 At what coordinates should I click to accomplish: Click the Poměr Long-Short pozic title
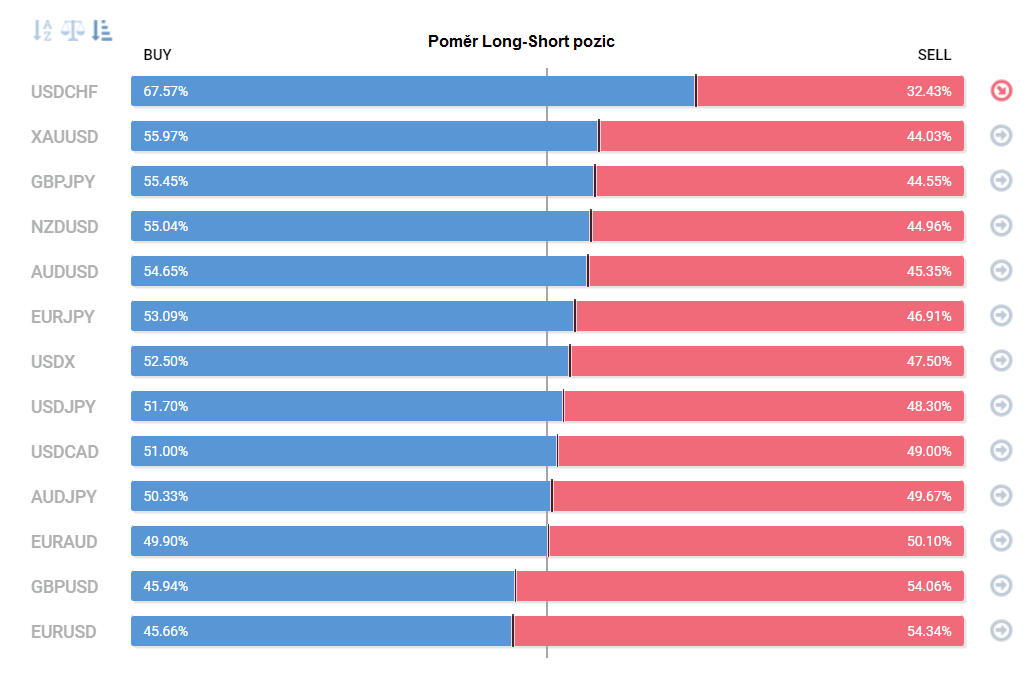click(x=521, y=42)
